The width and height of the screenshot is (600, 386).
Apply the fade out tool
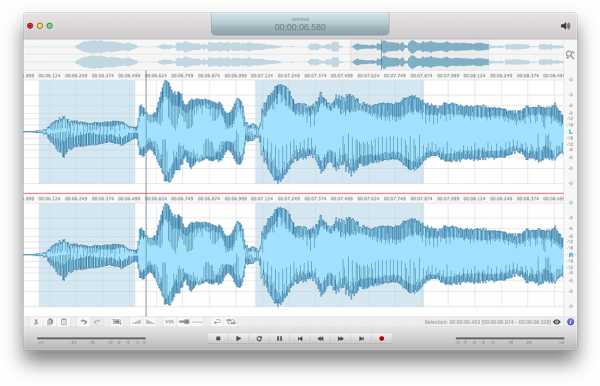pos(150,322)
